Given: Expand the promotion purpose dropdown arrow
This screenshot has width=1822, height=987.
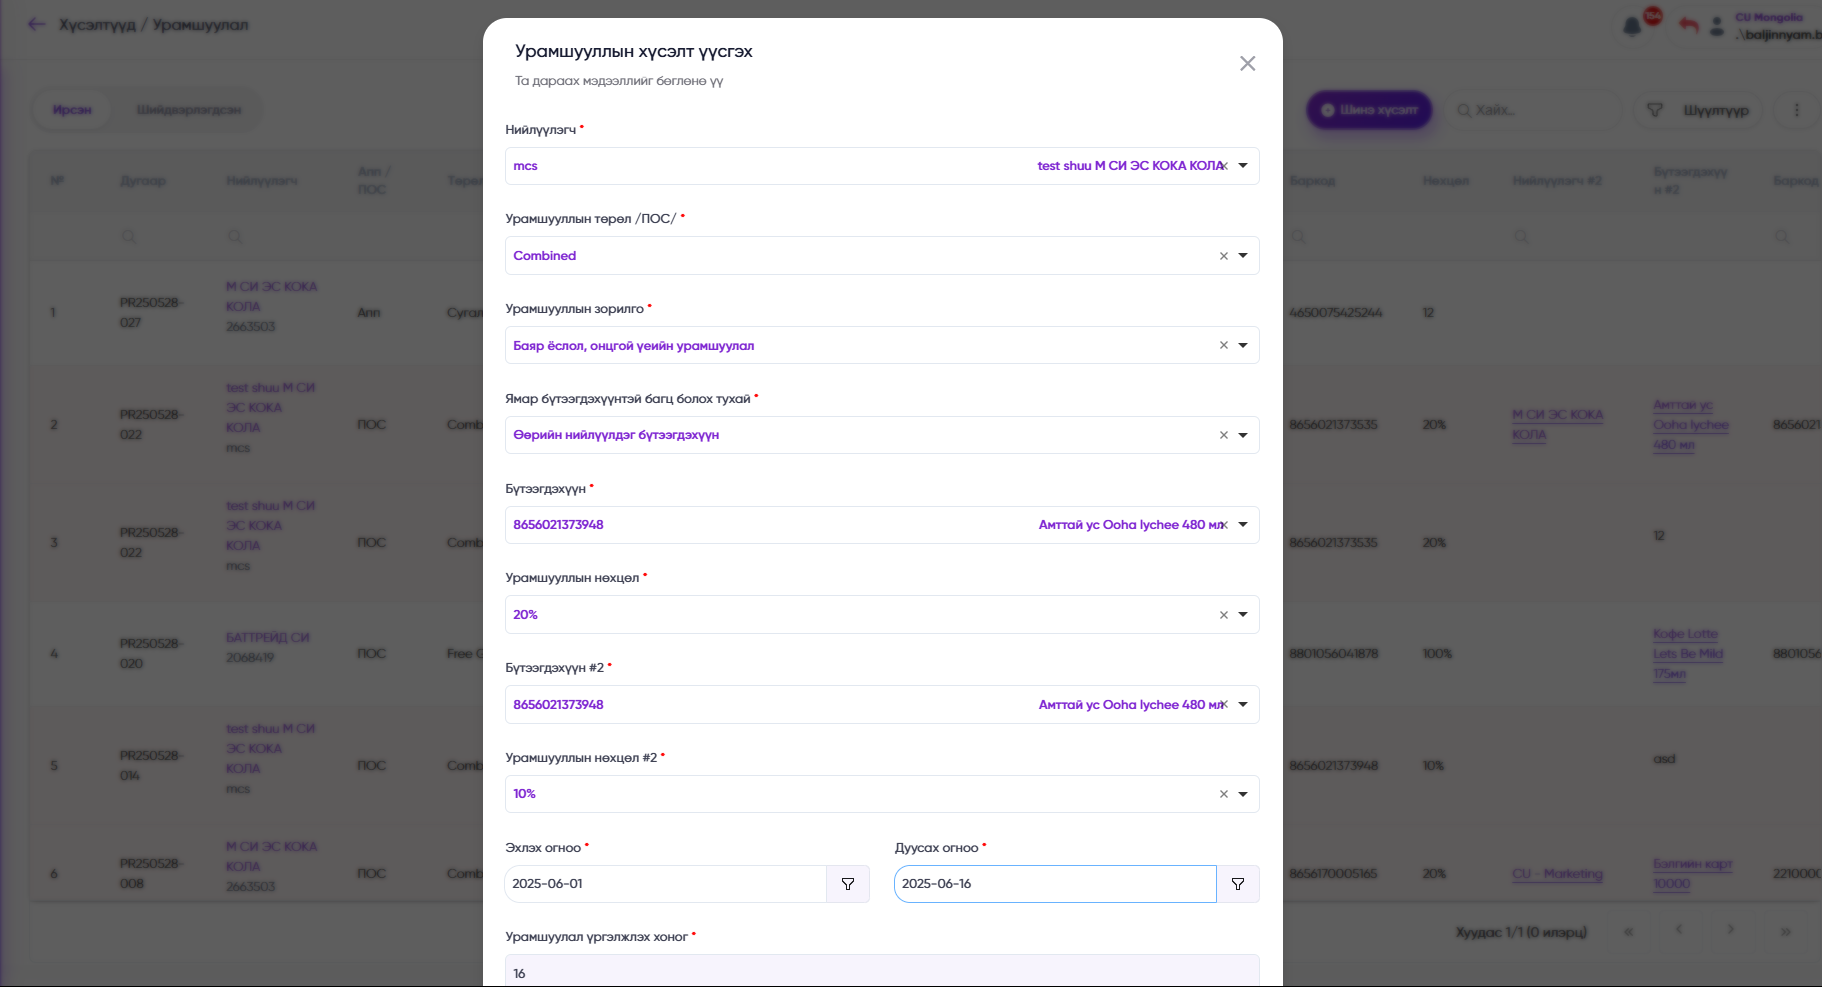Looking at the screenshot, I should tap(1243, 345).
